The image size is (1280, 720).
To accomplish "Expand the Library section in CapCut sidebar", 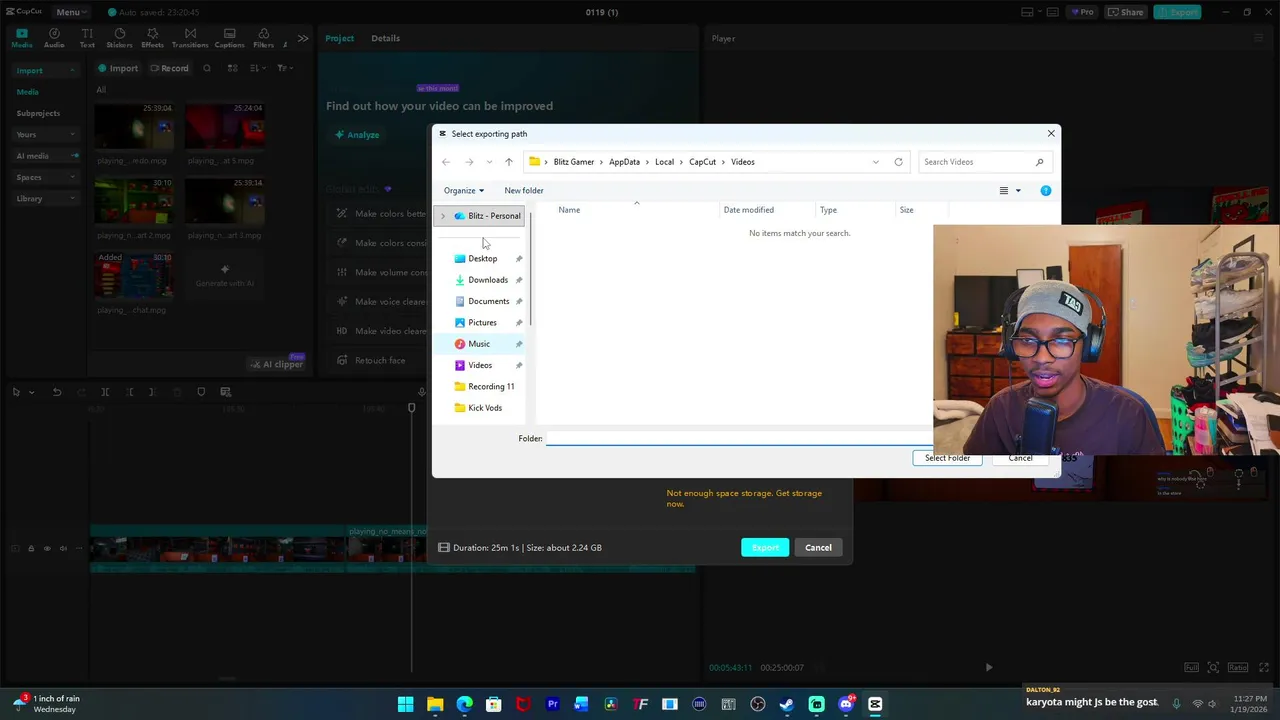I will click(72, 198).
